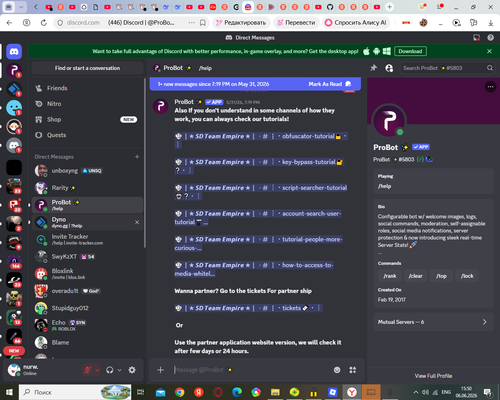The height and width of the screenshot is (400, 500).
Task: Open tickets channel link
Action: click(x=248, y=308)
